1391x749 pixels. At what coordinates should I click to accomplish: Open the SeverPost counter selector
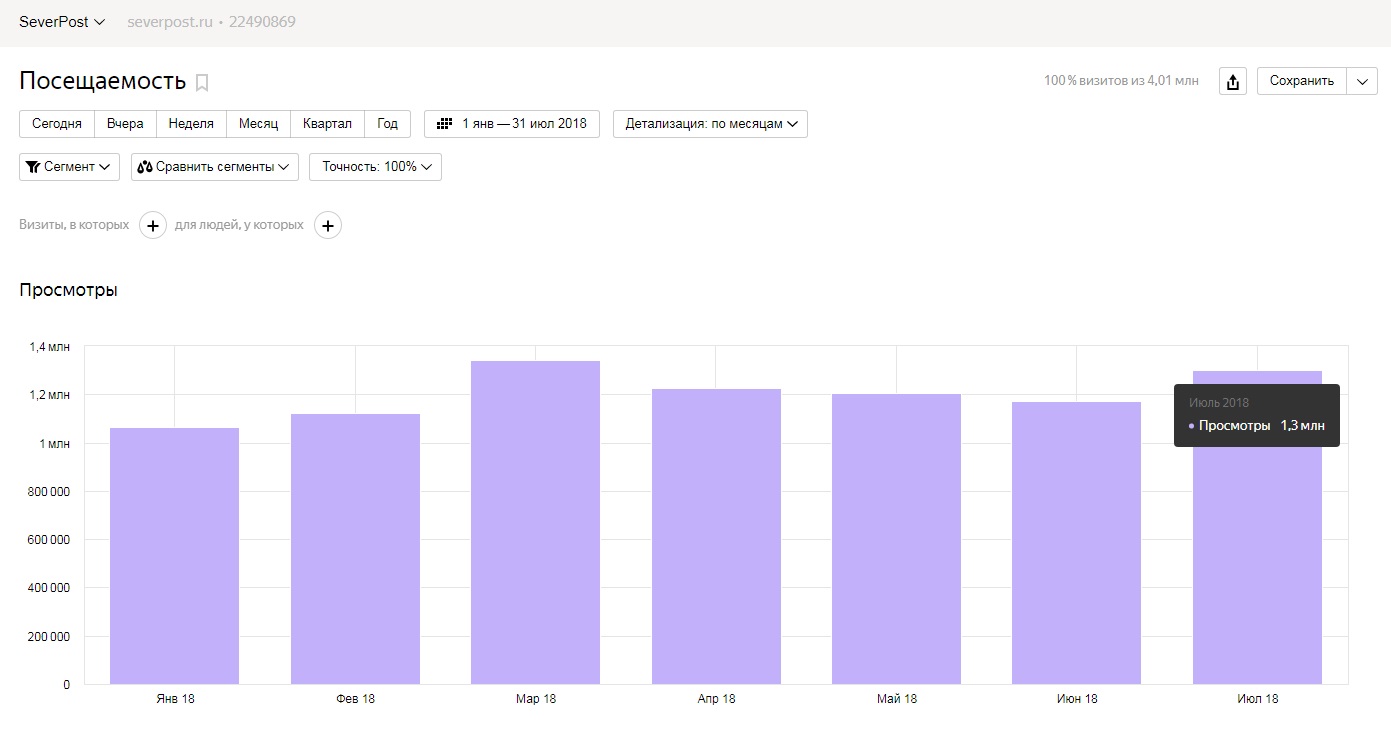(62, 22)
